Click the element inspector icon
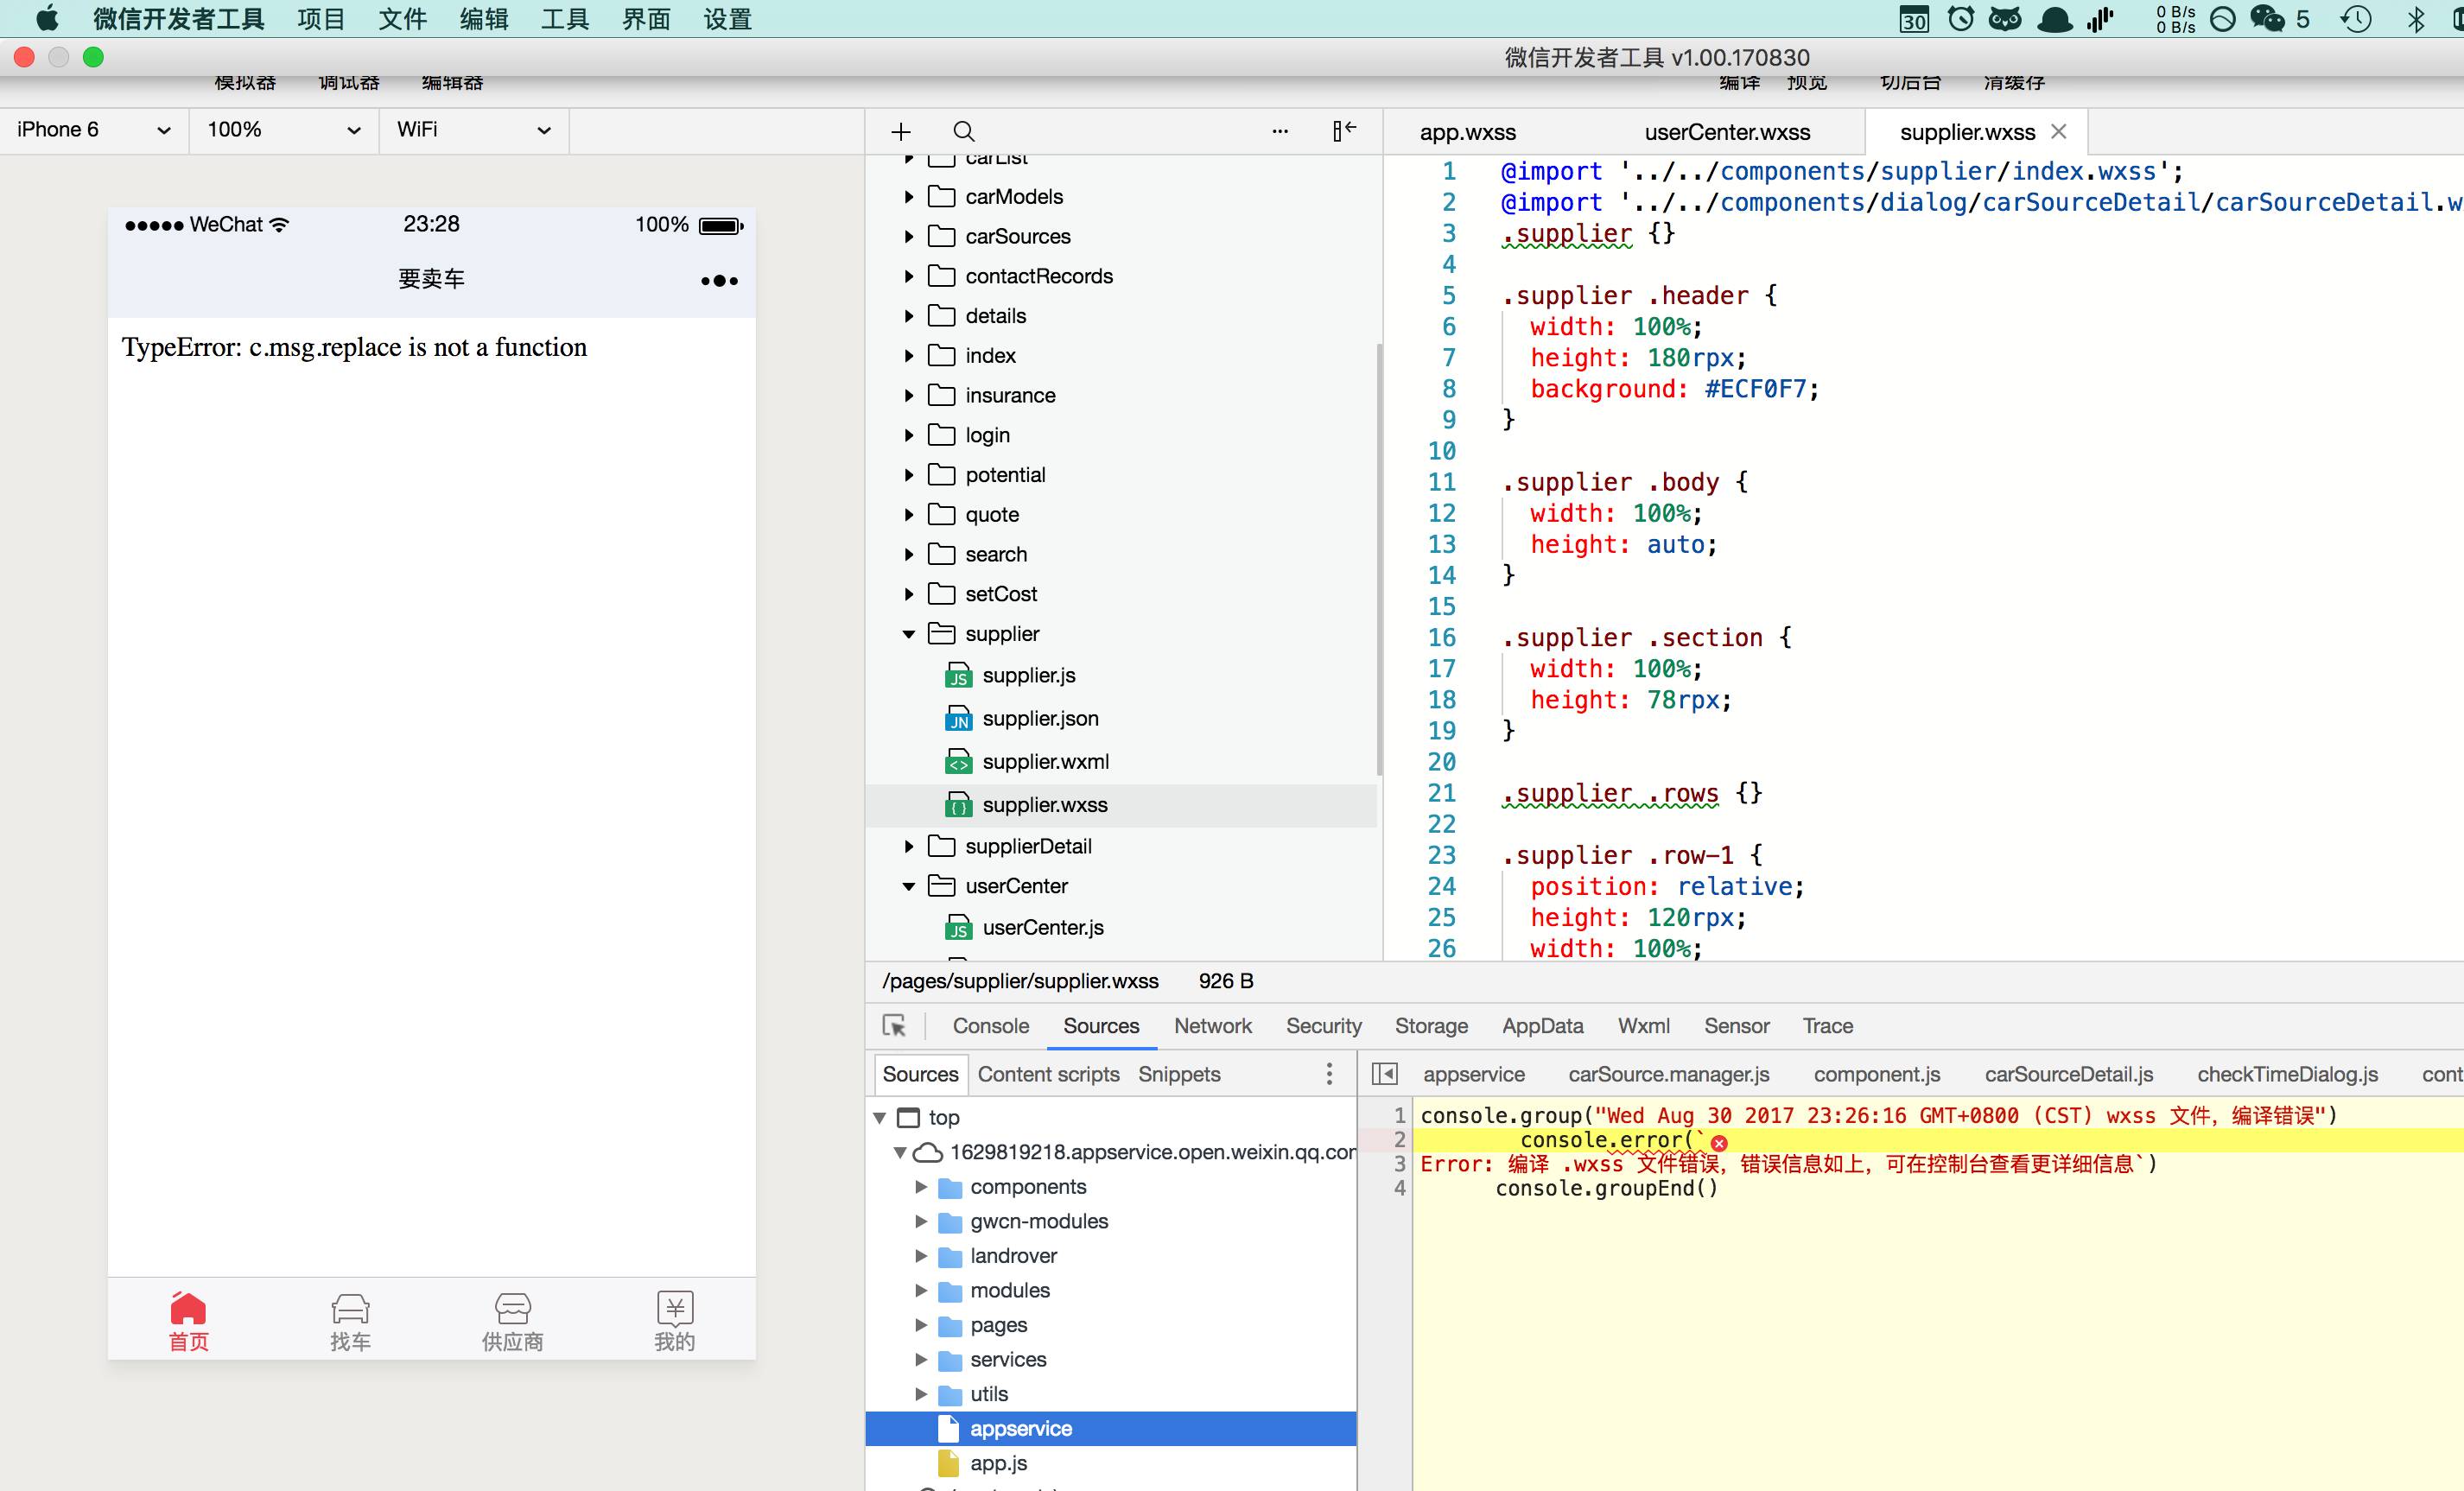The width and height of the screenshot is (2464, 1491). click(x=894, y=1026)
